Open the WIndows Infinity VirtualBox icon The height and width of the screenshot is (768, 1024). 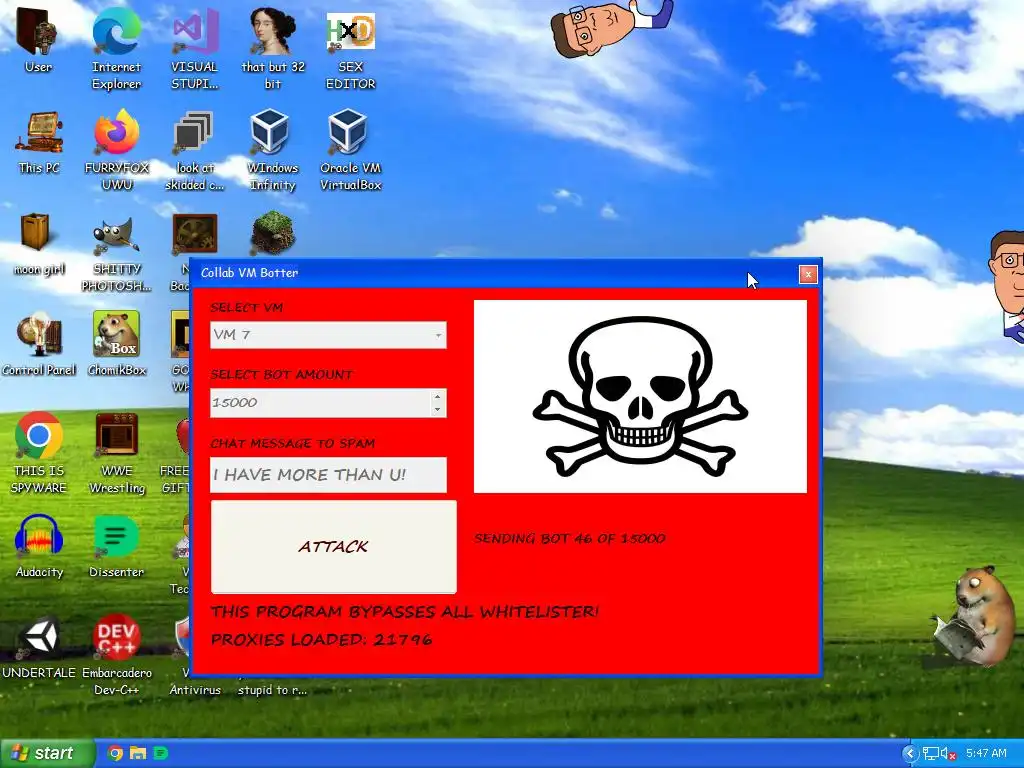tap(272, 134)
